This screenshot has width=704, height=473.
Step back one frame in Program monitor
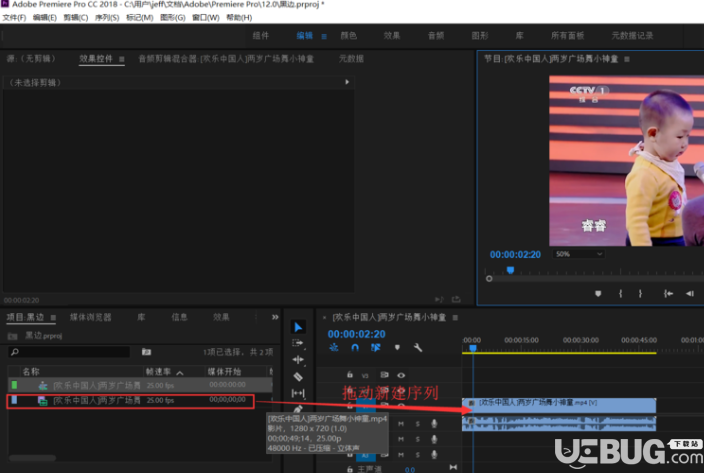click(x=690, y=293)
